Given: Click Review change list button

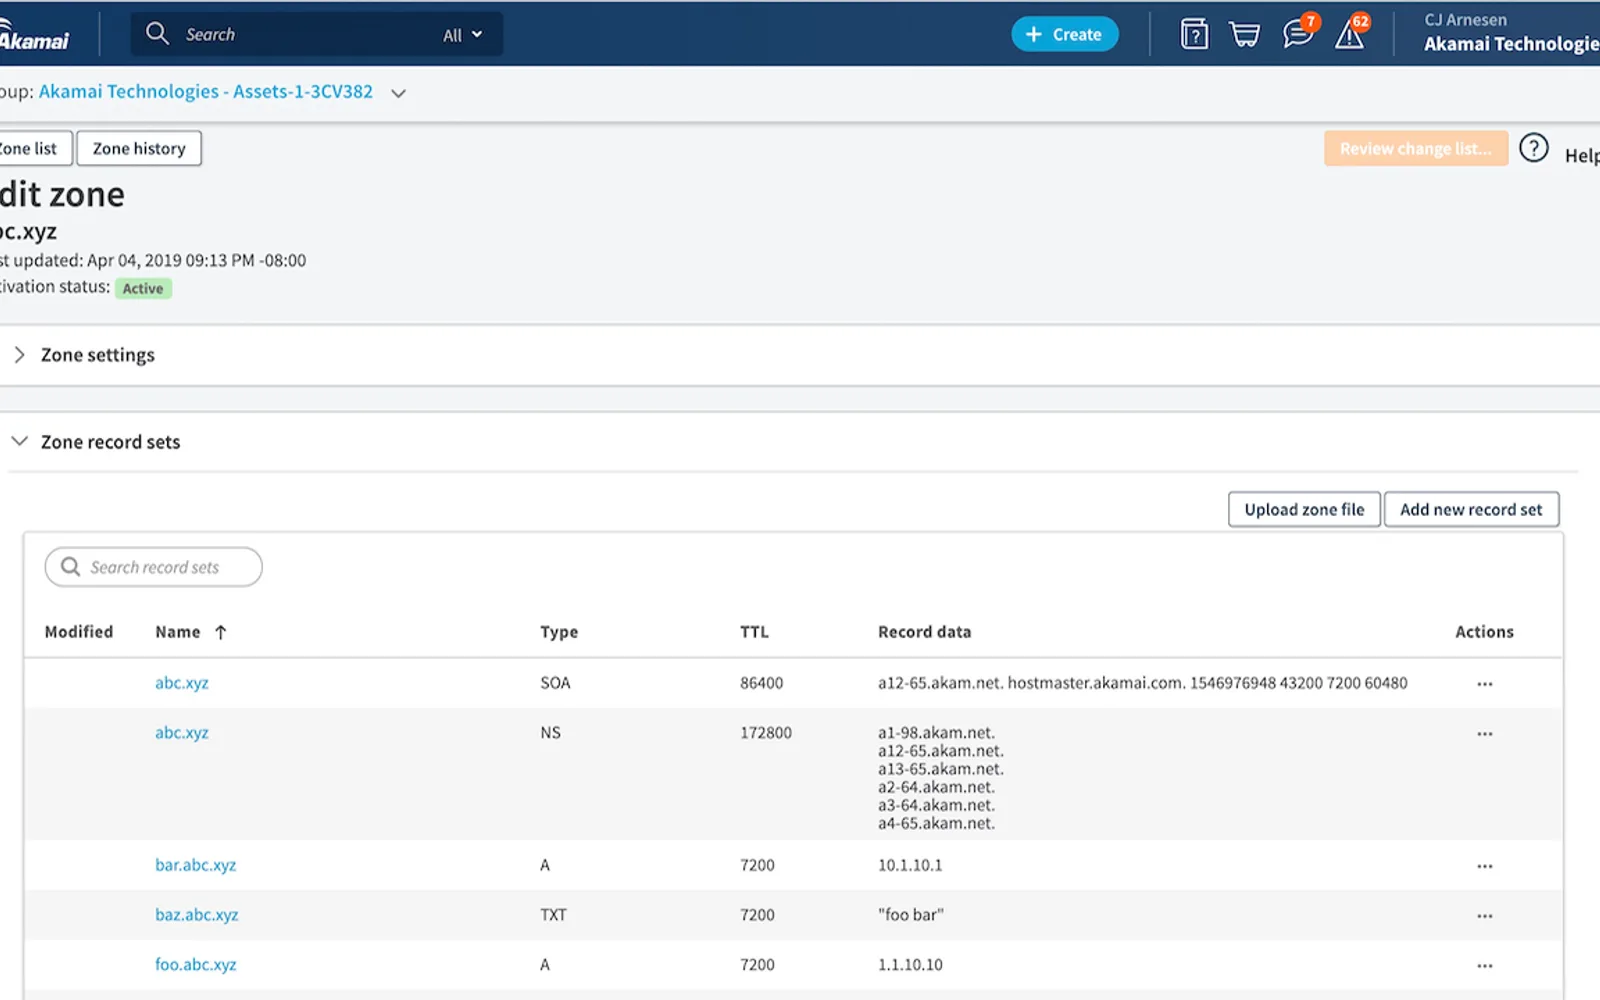Looking at the screenshot, I should [1416, 148].
